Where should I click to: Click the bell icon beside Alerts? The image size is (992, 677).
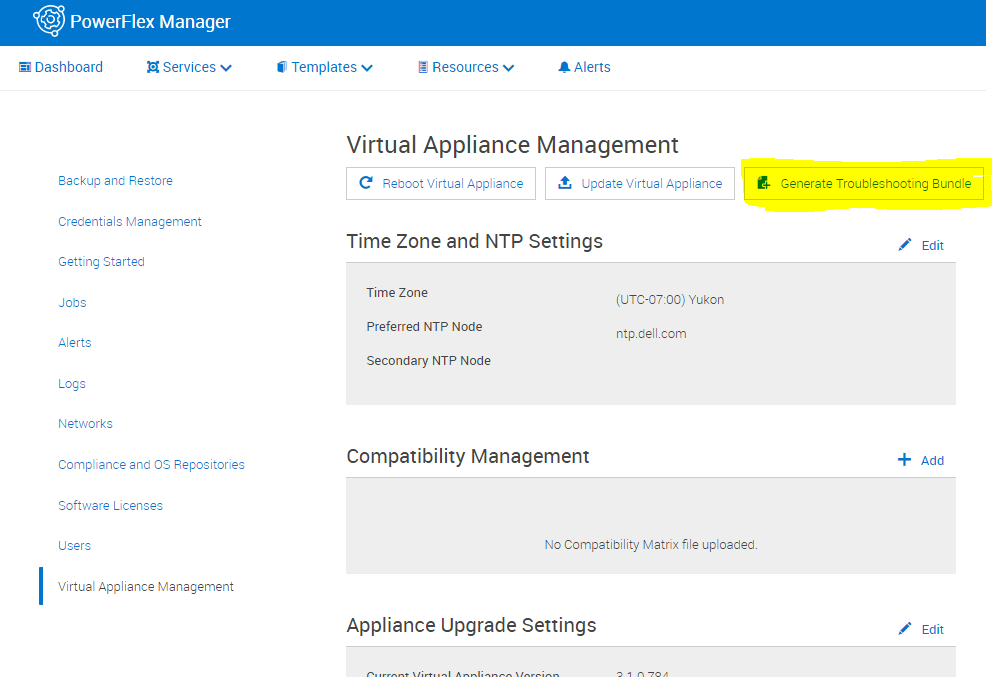tap(563, 67)
